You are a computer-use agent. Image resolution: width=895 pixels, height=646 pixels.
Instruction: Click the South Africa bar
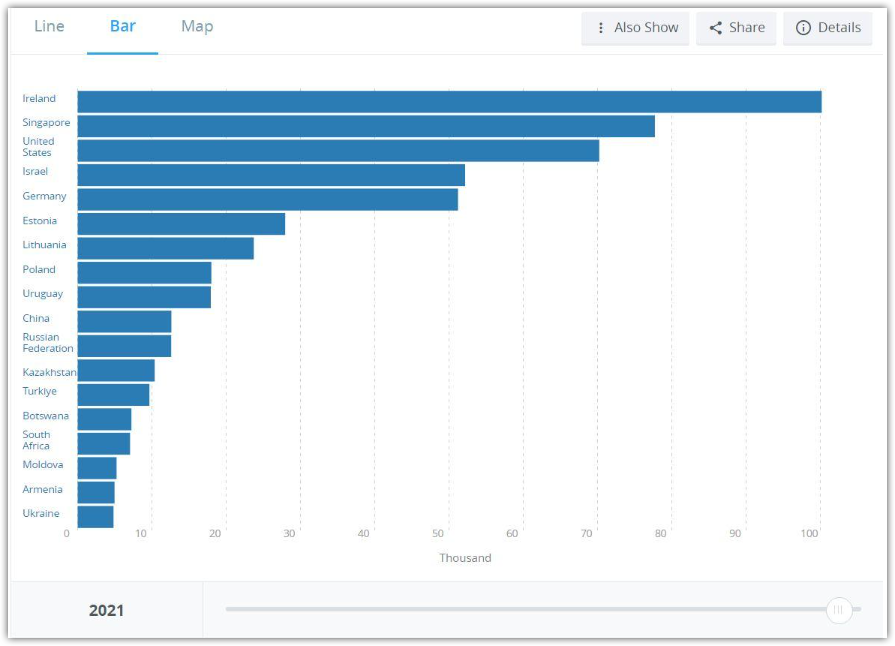(x=104, y=444)
